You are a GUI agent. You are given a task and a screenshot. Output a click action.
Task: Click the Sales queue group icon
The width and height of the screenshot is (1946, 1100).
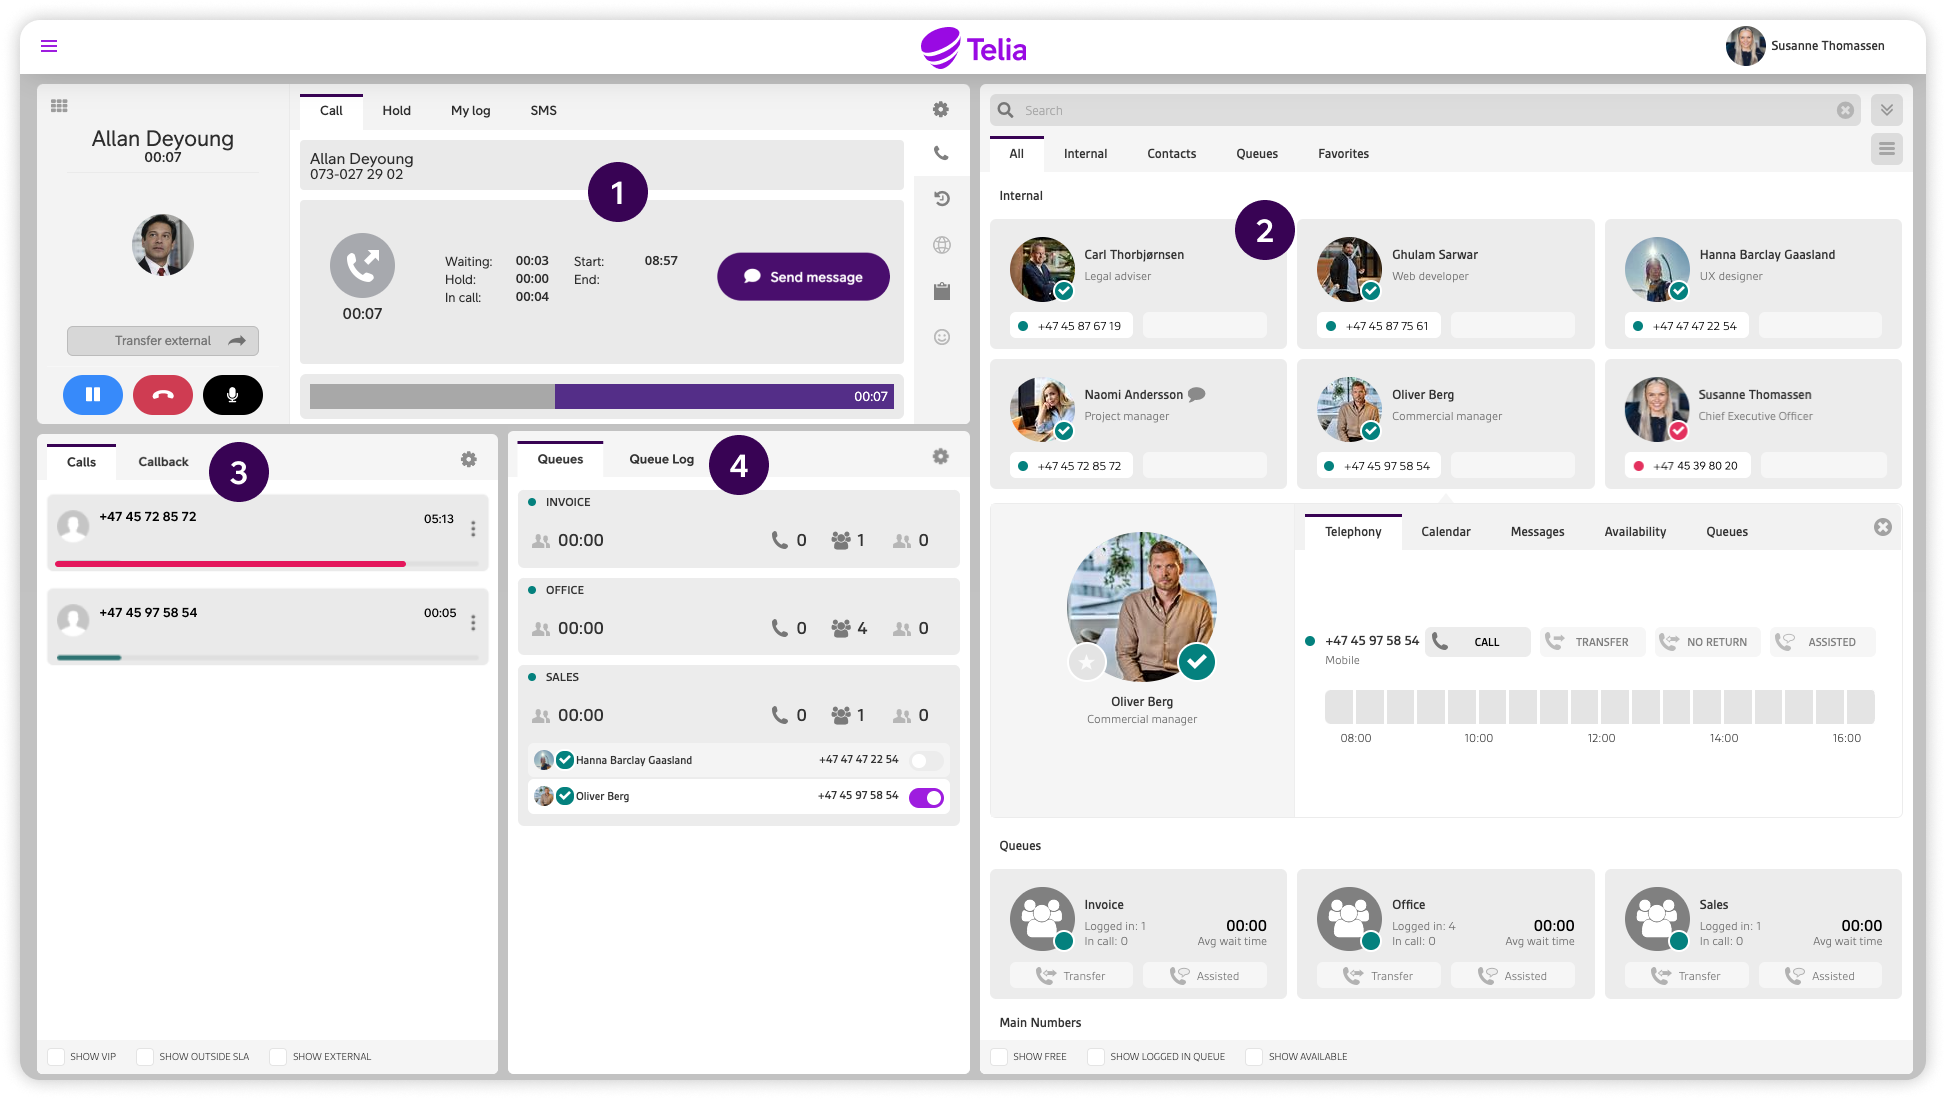coord(1657,918)
